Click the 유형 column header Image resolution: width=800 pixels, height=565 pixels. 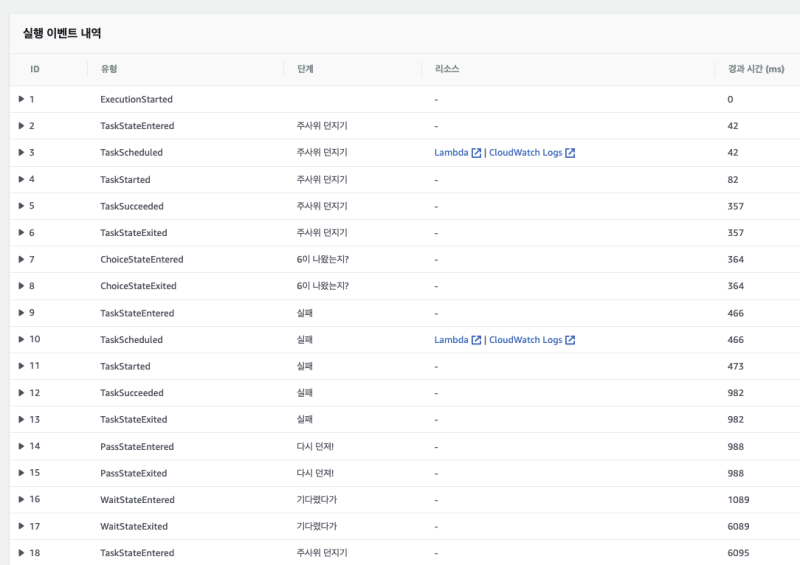pyautogui.click(x=108, y=69)
